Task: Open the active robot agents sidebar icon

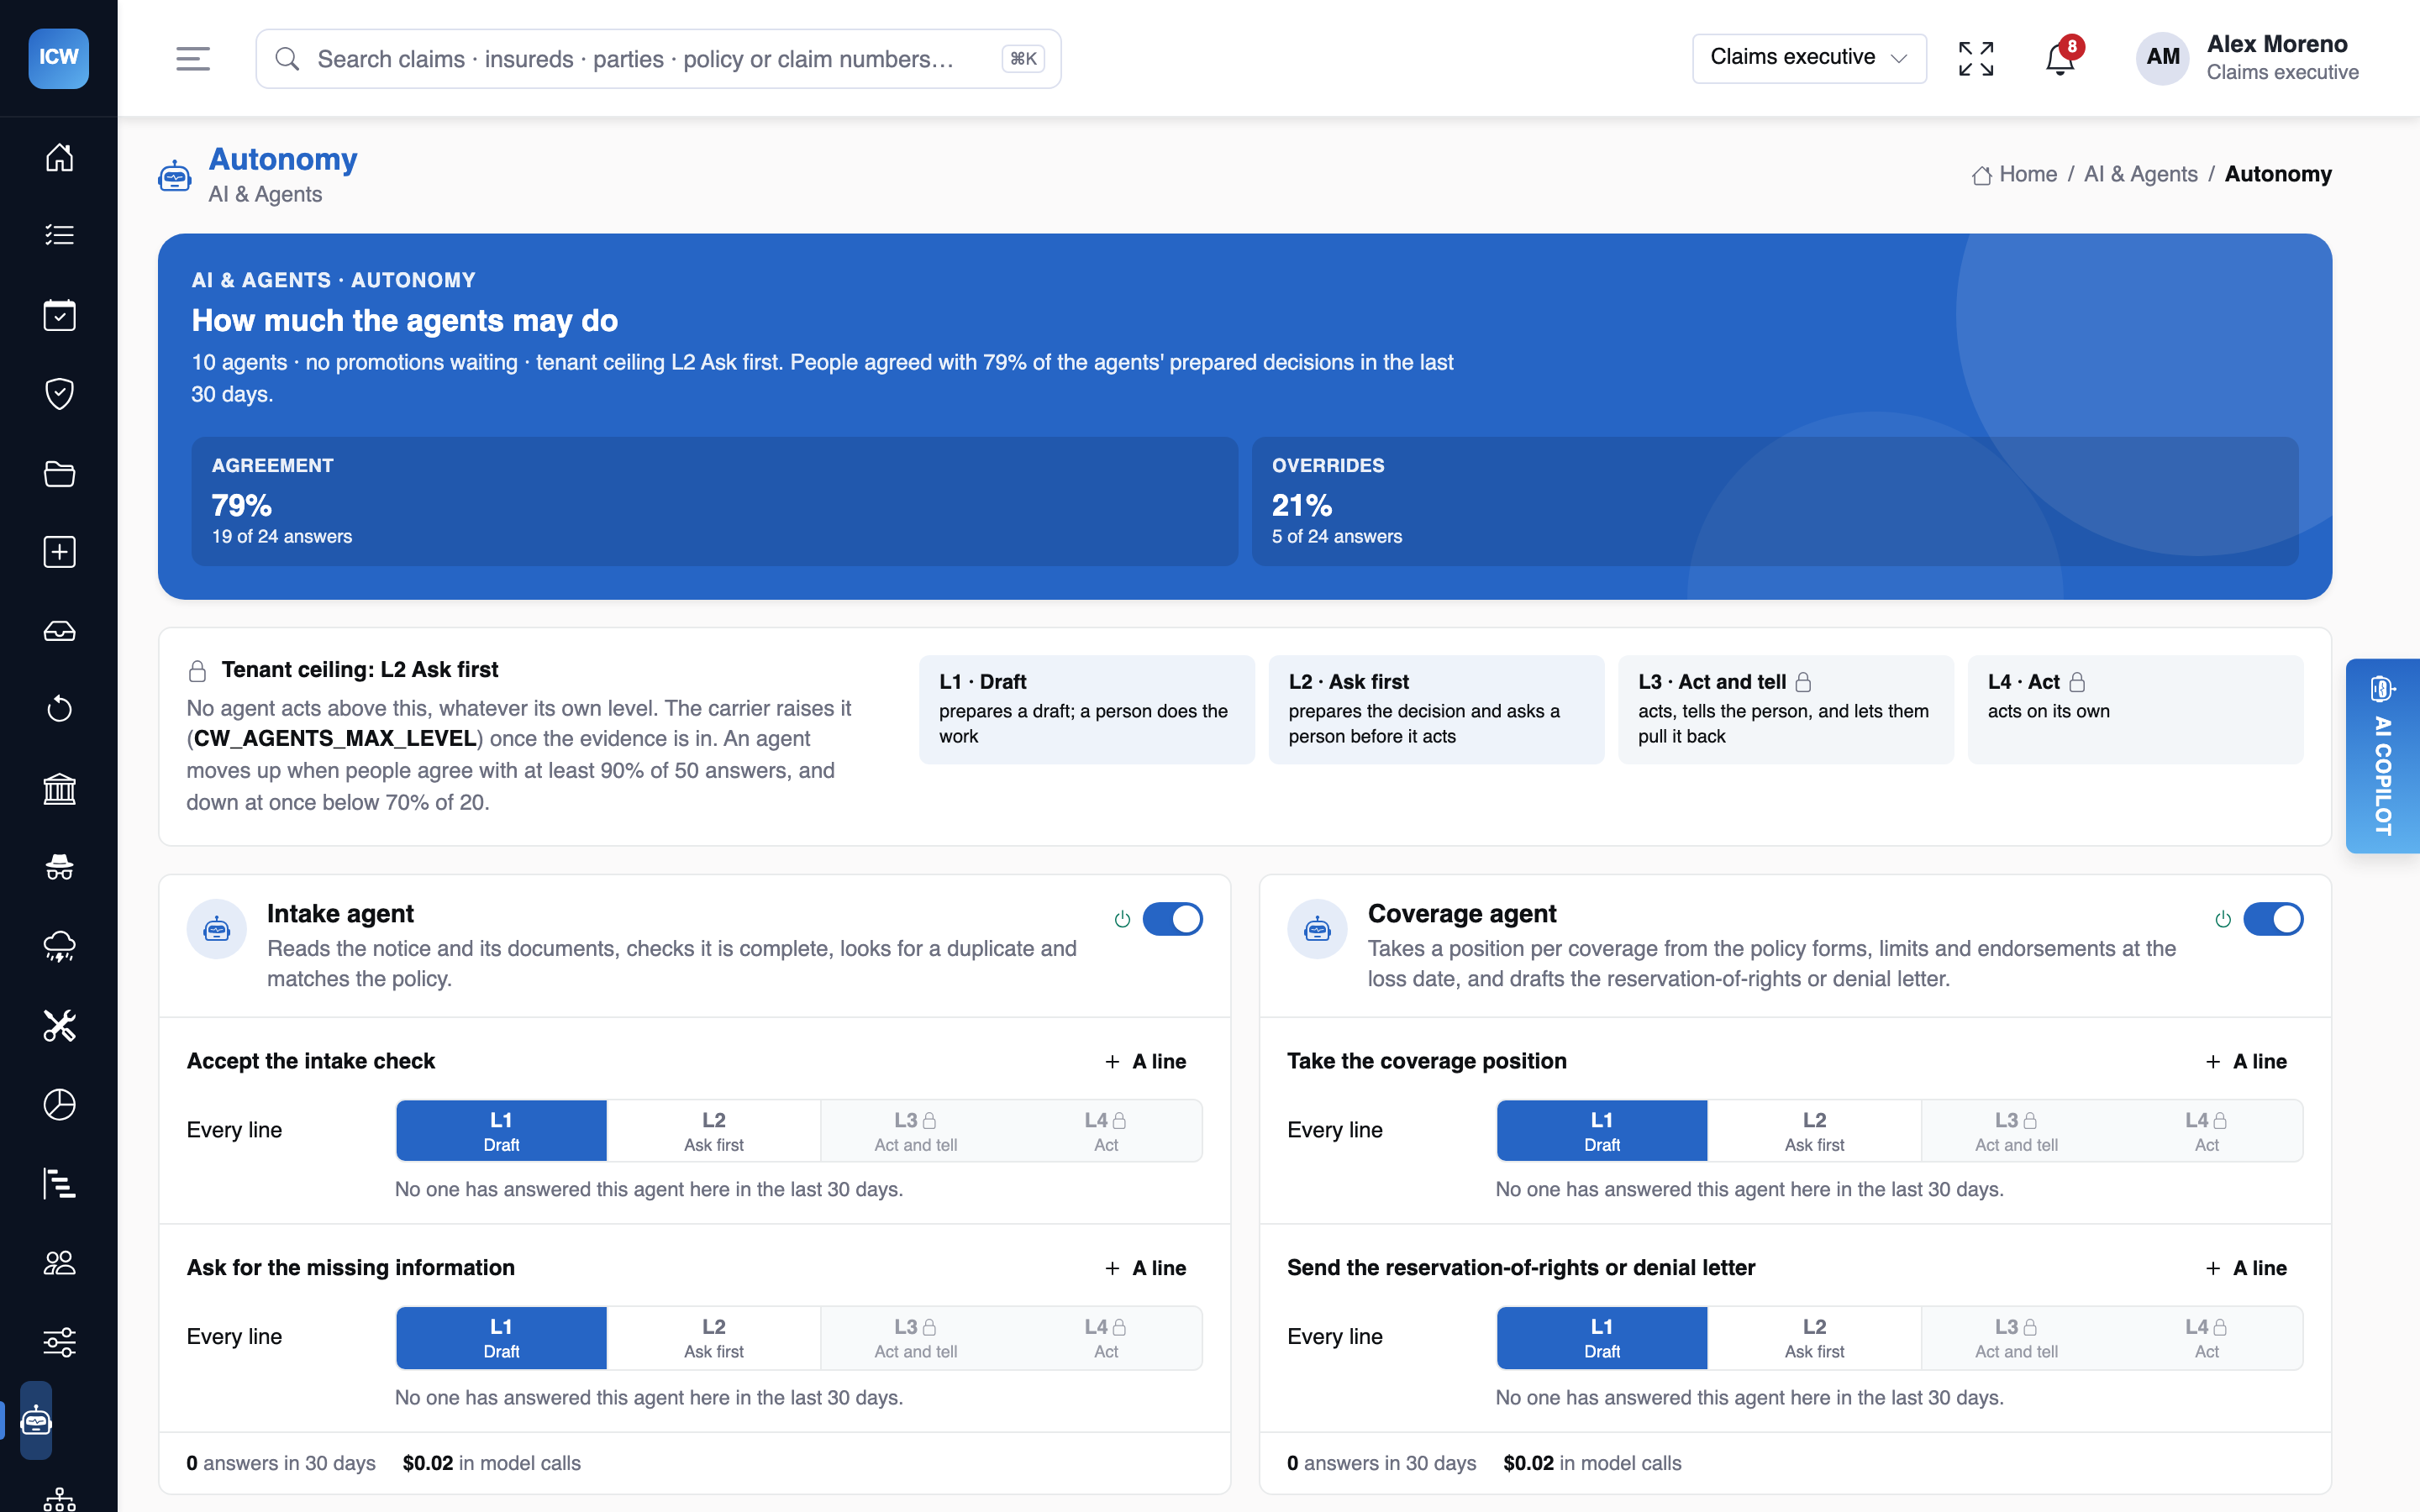Action: (36, 1420)
